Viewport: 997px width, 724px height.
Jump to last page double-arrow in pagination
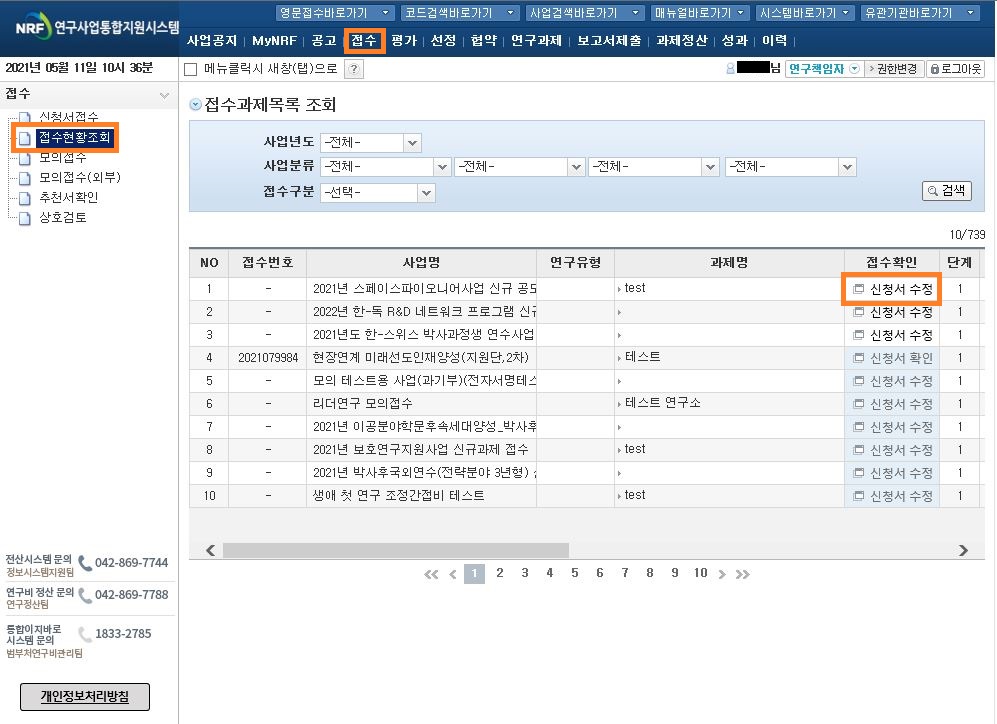click(x=742, y=574)
